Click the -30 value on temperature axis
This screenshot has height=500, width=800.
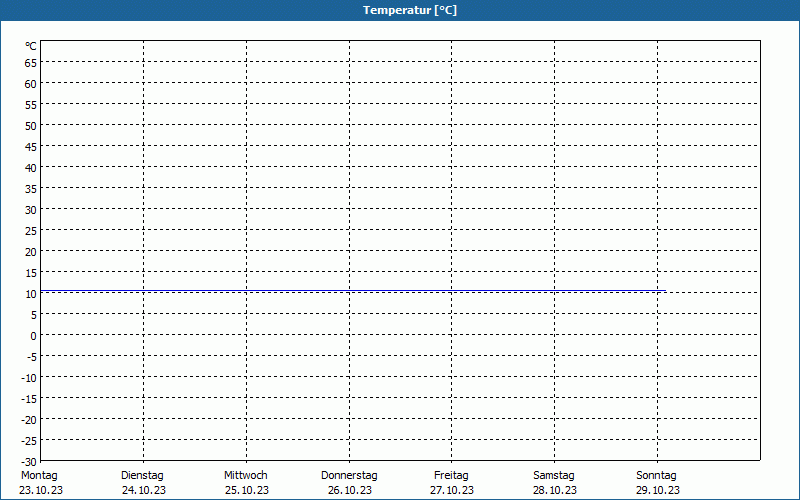coord(29,461)
